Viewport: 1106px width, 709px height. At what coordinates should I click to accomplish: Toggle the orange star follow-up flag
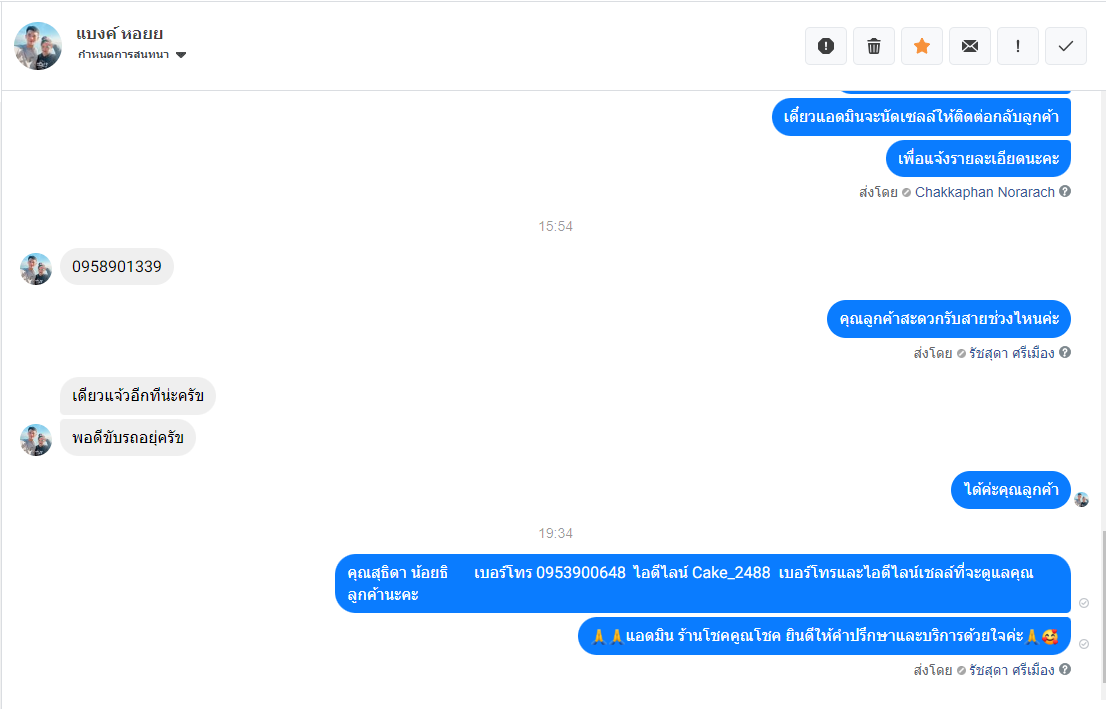pos(922,46)
